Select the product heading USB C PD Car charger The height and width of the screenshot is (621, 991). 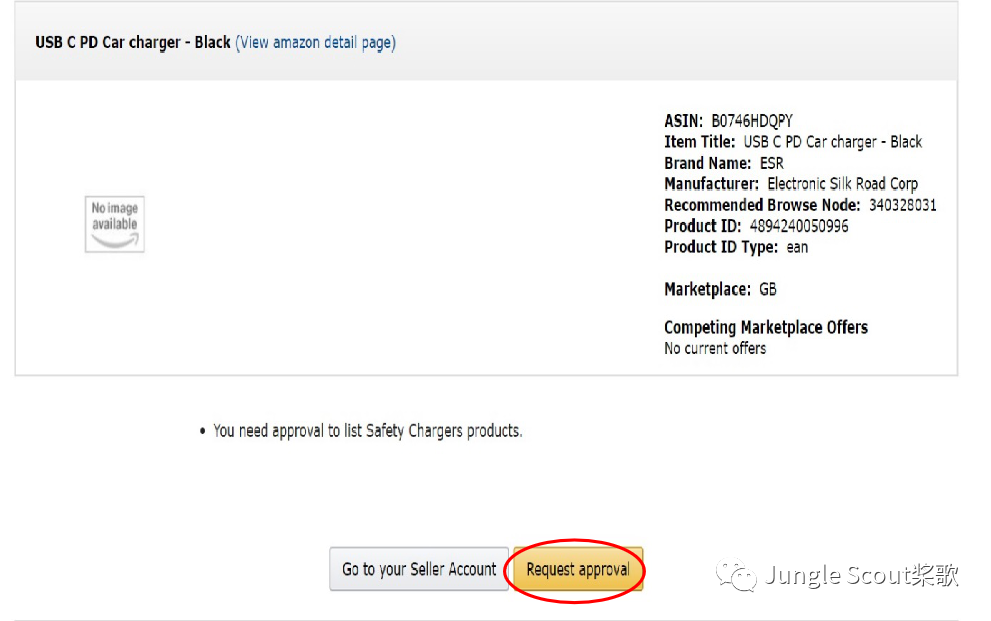click(132, 42)
